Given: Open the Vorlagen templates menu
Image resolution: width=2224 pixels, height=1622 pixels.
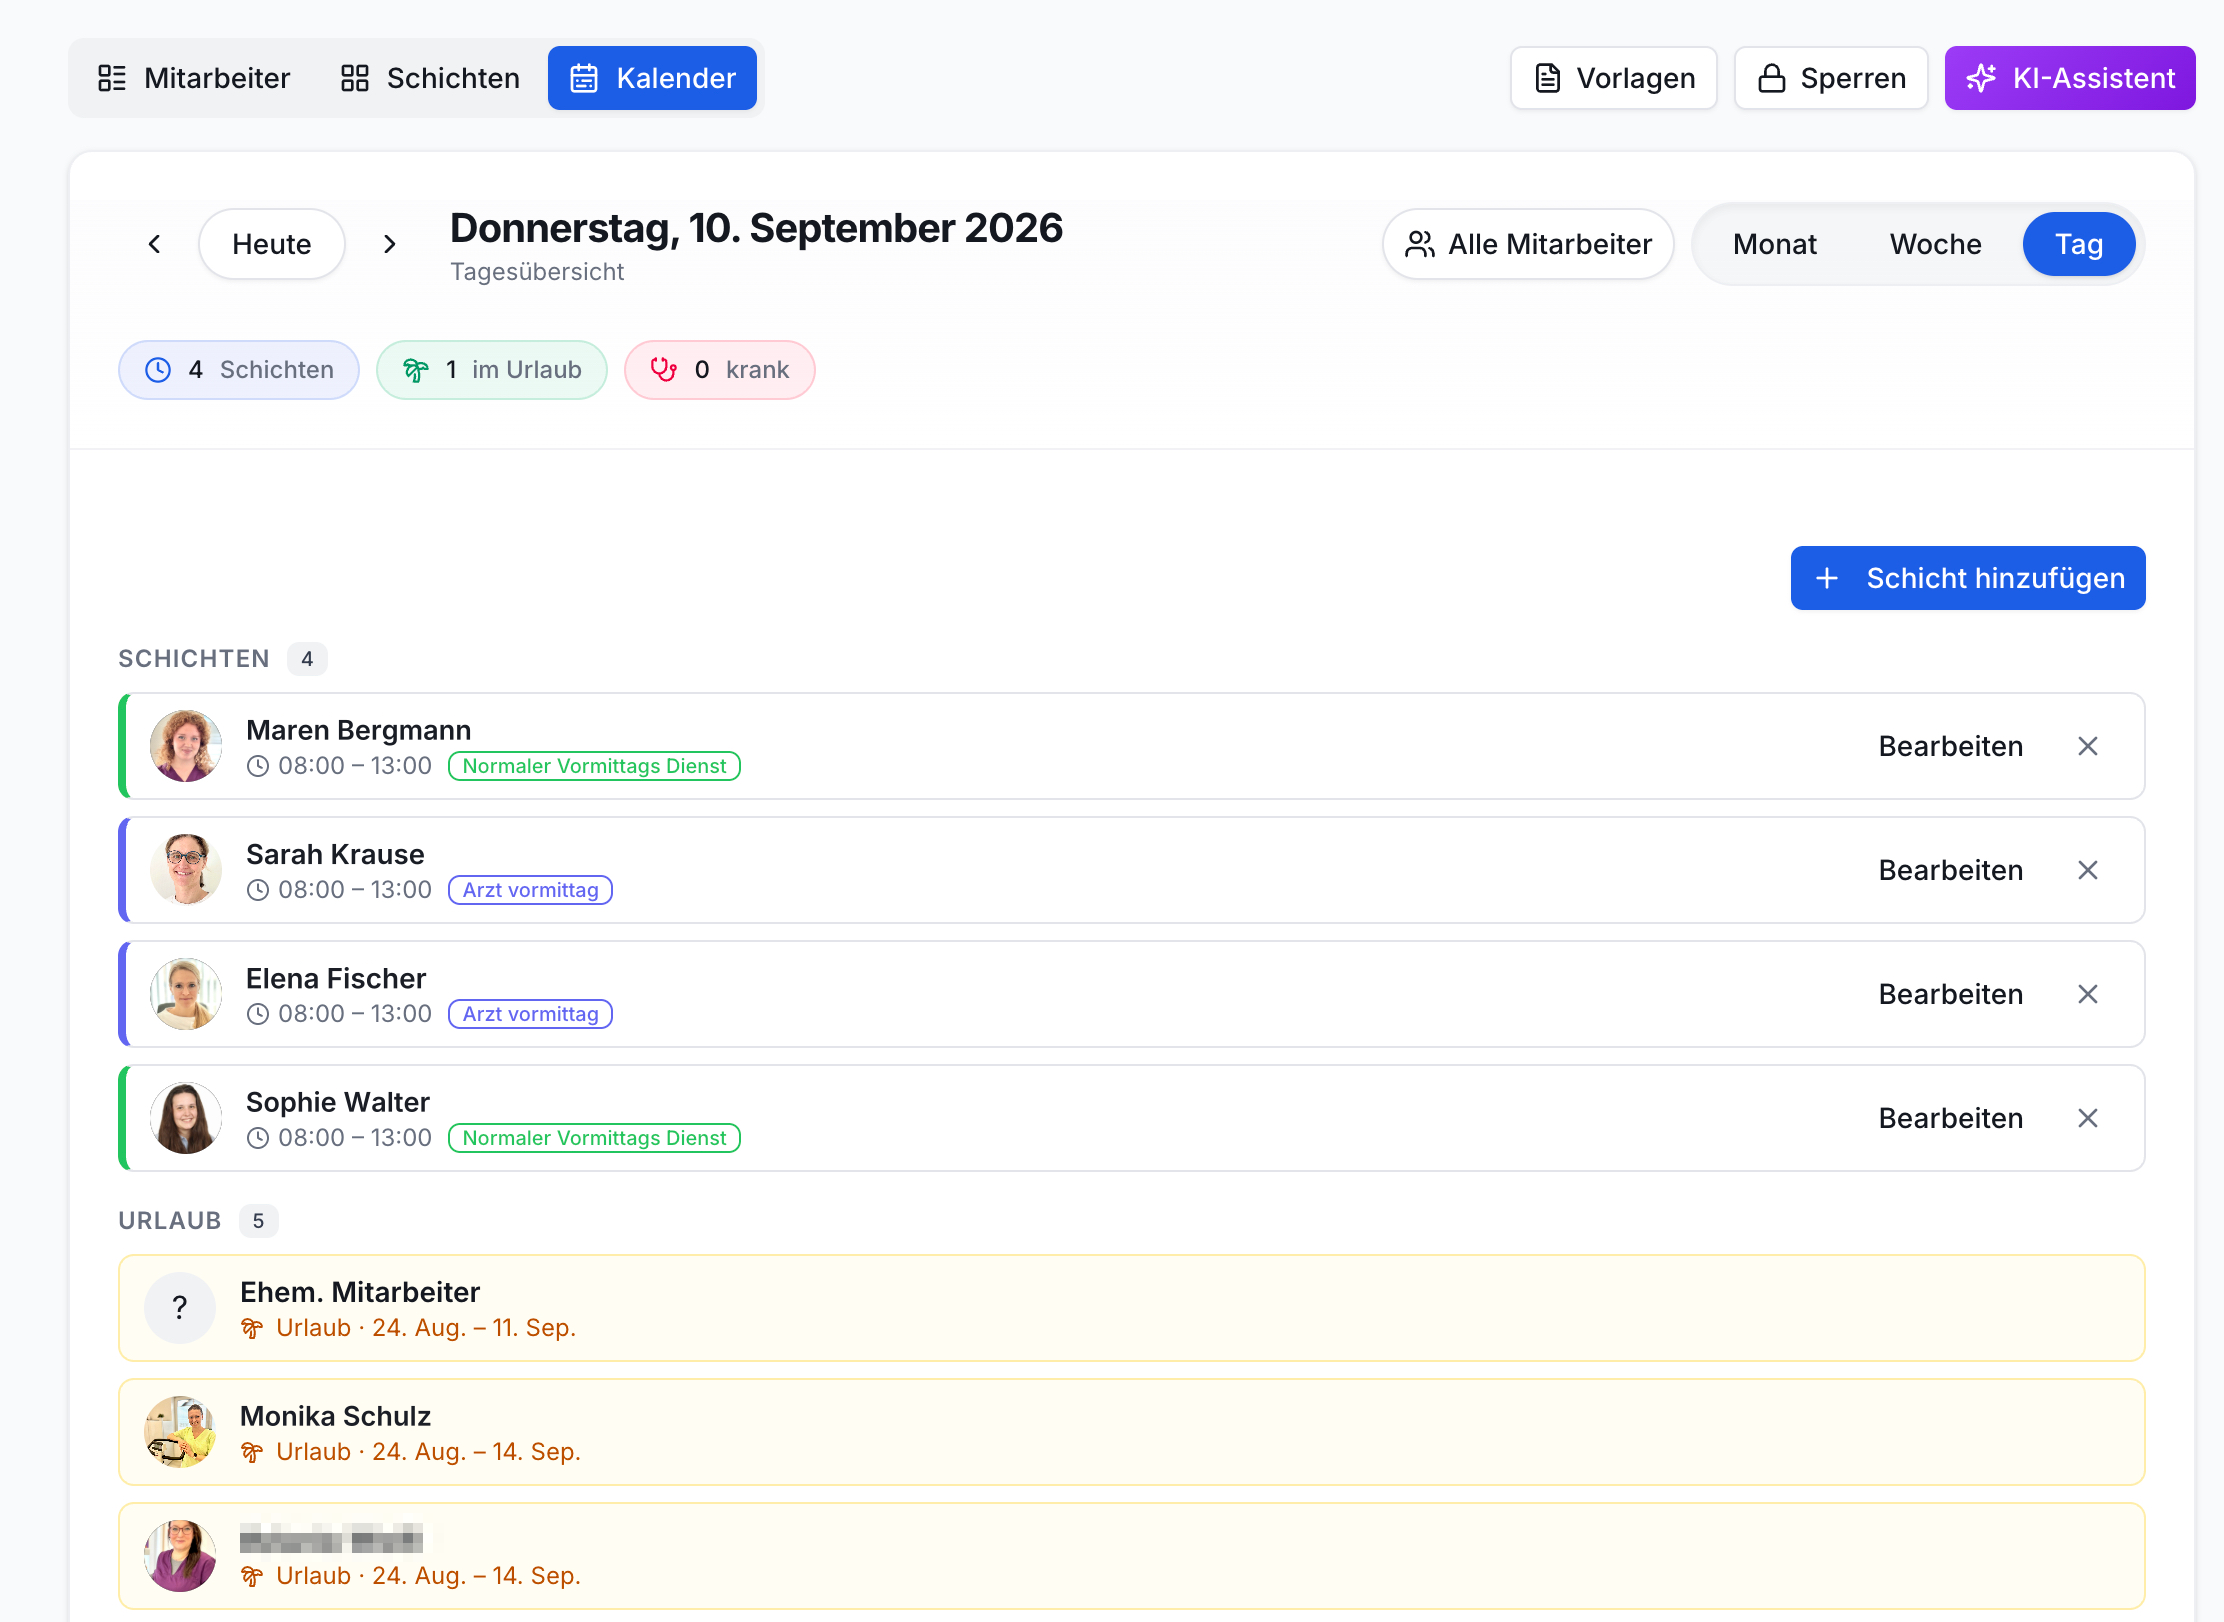Looking at the screenshot, I should (x=1614, y=78).
